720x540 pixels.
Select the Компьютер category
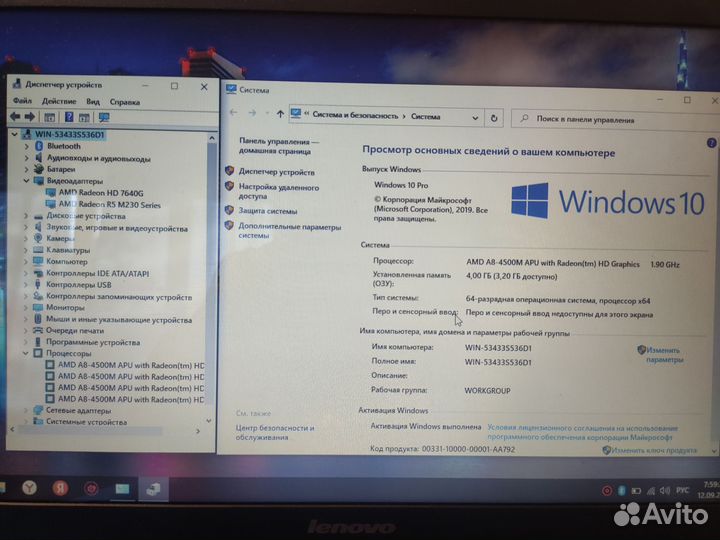point(67,262)
